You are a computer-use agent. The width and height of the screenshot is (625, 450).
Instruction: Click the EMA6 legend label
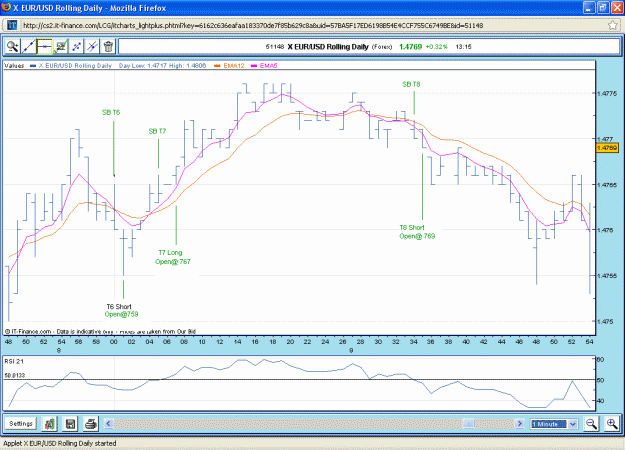[268, 66]
